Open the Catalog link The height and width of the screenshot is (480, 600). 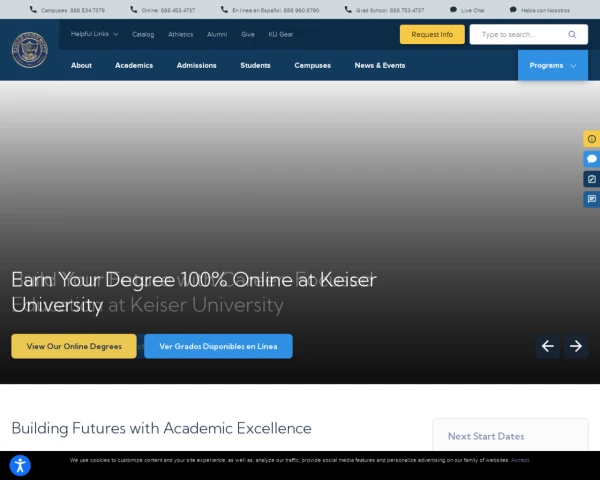pyautogui.click(x=143, y=34)
